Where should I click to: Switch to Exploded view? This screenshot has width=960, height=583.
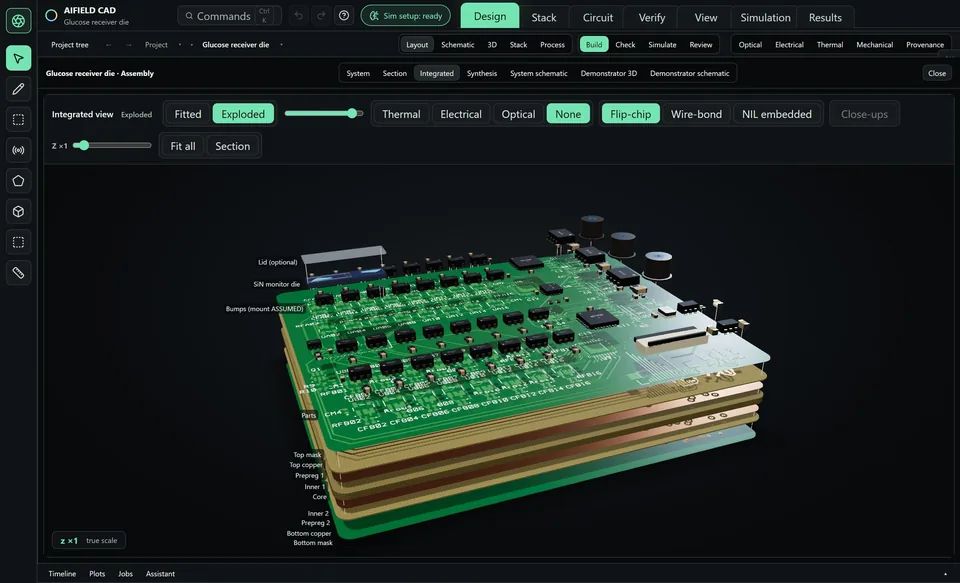tap(243, 114)
